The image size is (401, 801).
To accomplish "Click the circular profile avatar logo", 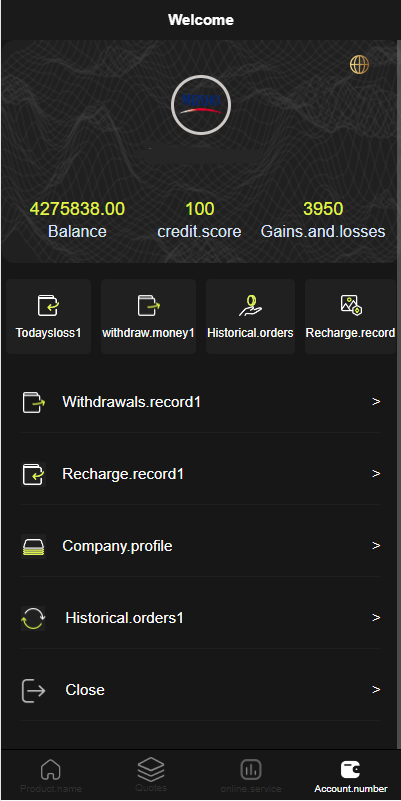I will pos(201,105).
